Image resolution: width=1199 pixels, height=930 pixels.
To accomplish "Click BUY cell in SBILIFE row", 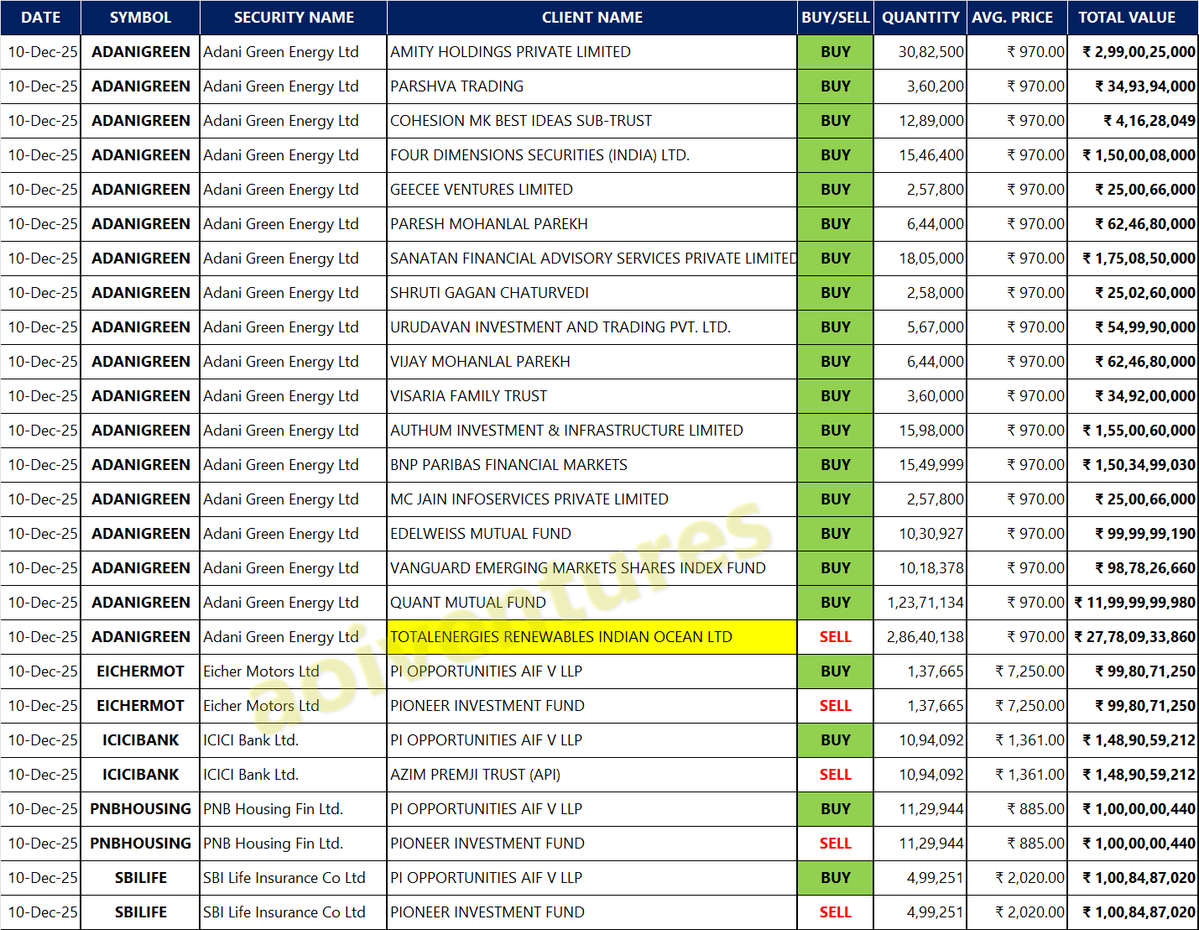I will [835, 878].
